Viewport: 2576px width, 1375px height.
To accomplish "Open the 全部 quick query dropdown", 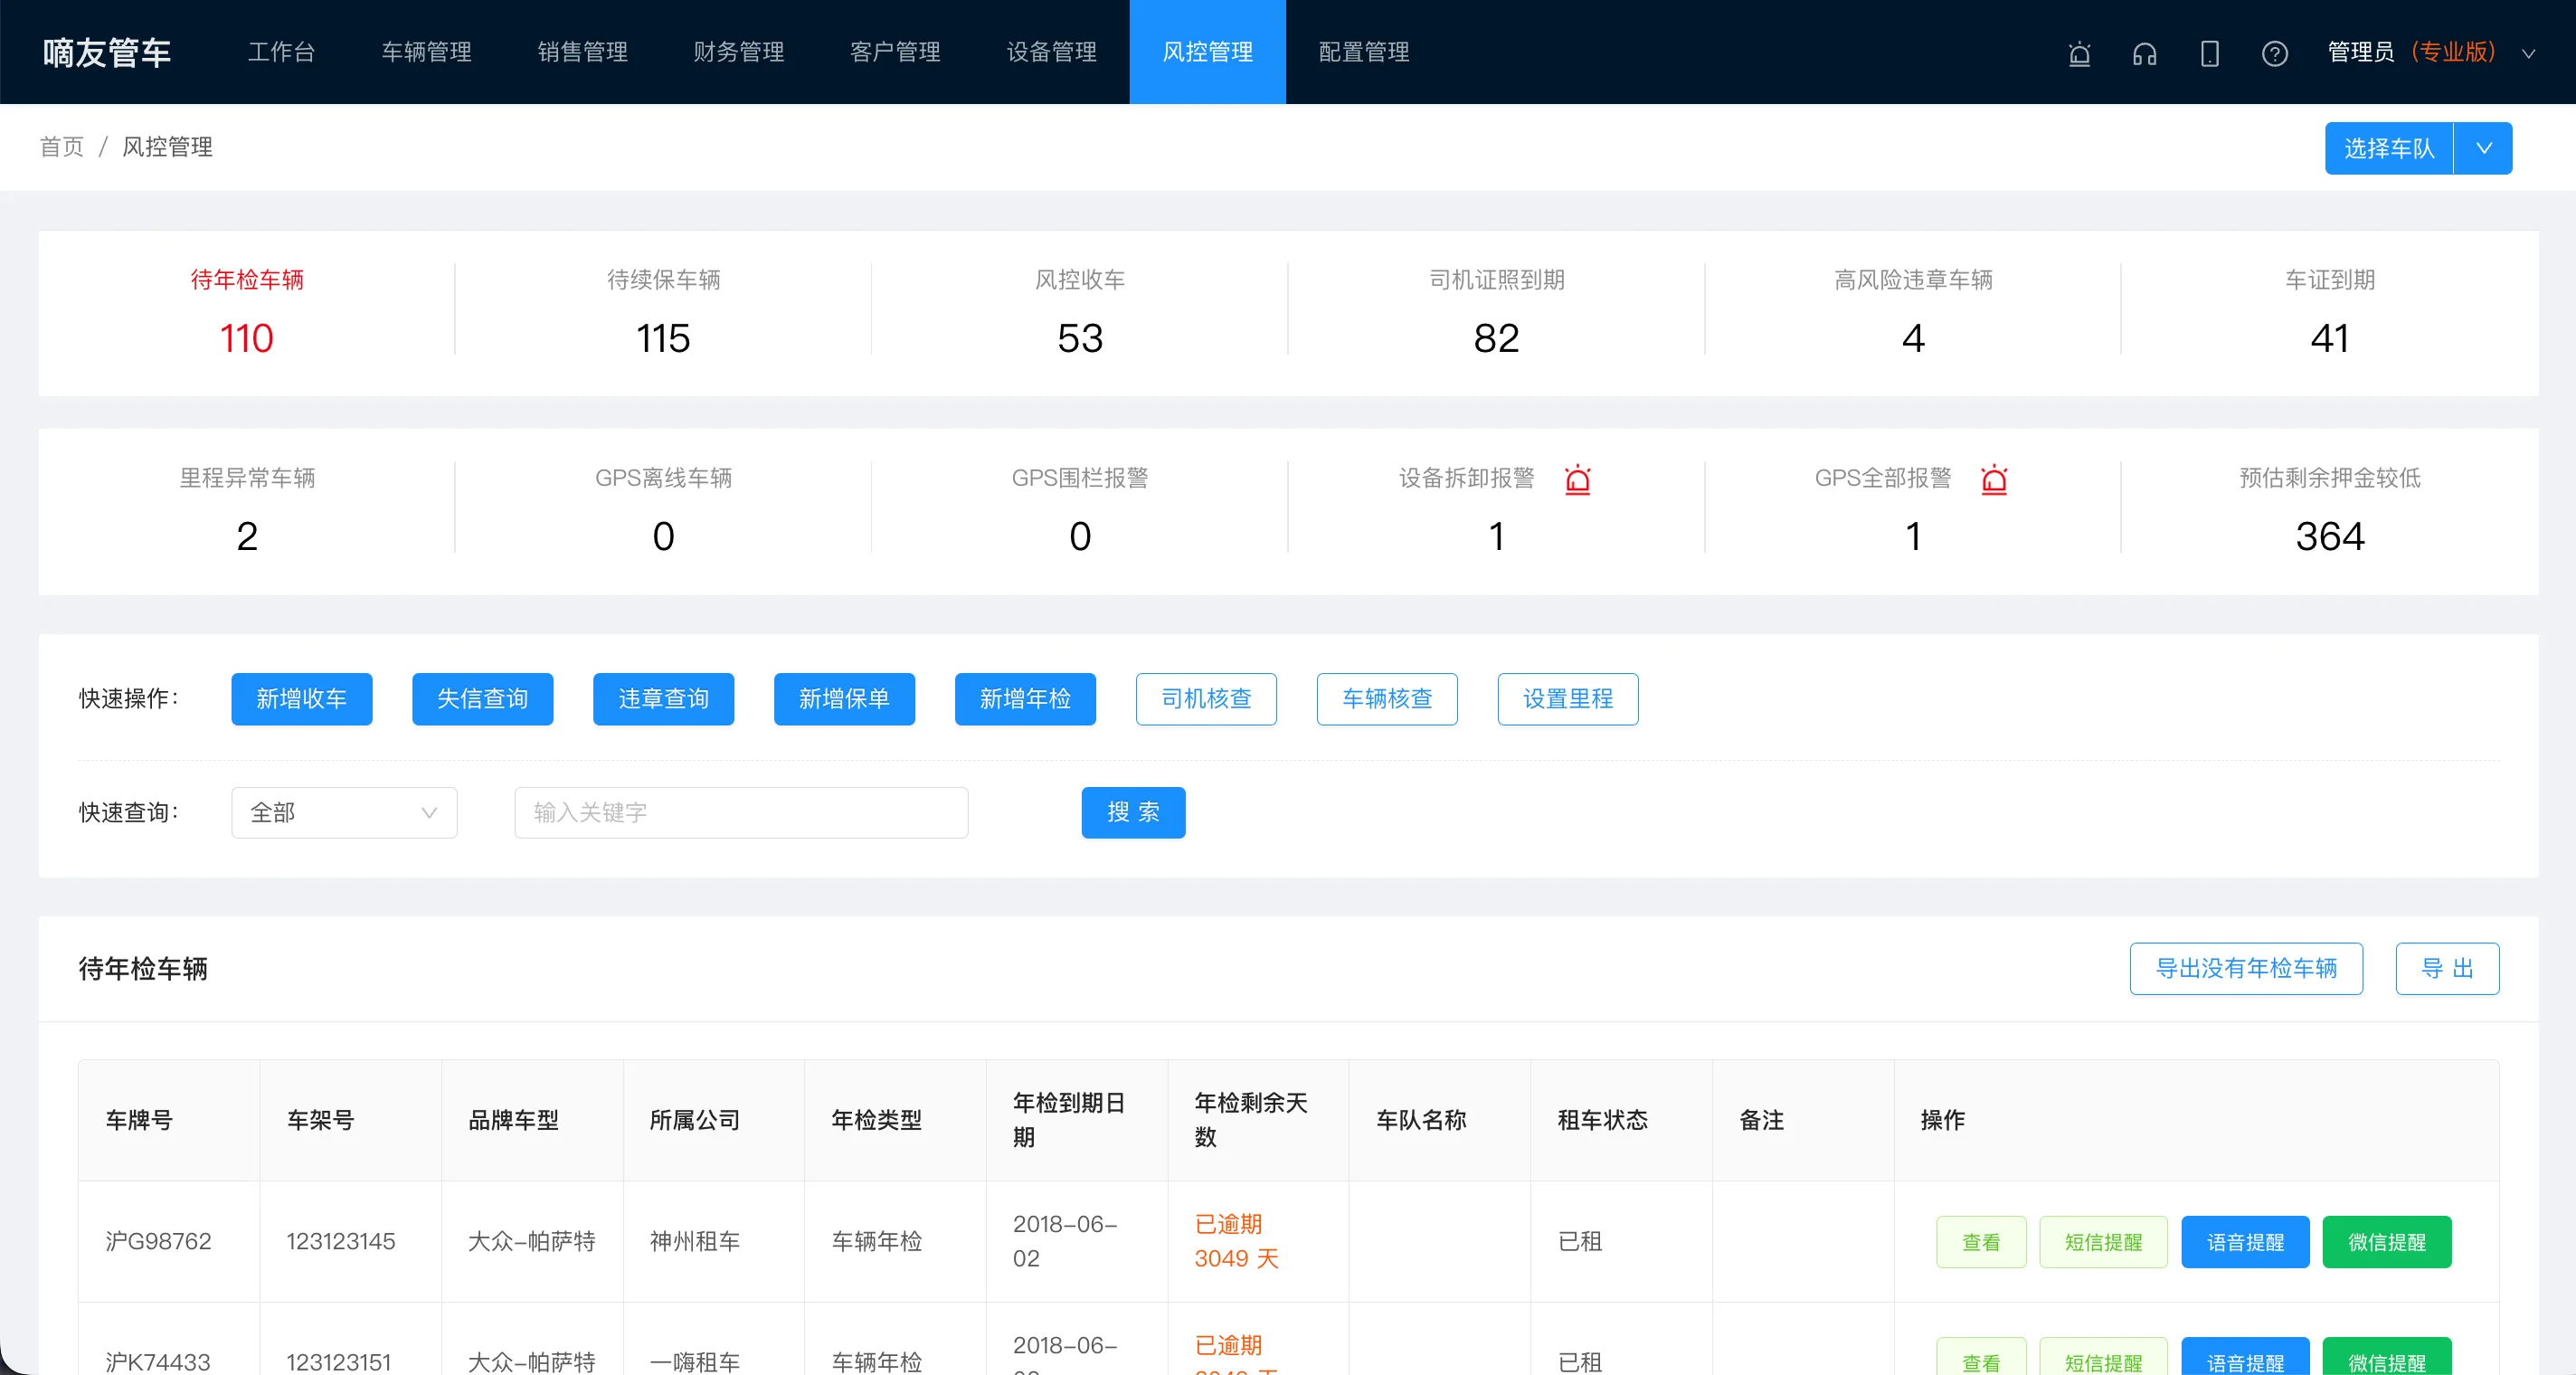I will coord(344,812).
